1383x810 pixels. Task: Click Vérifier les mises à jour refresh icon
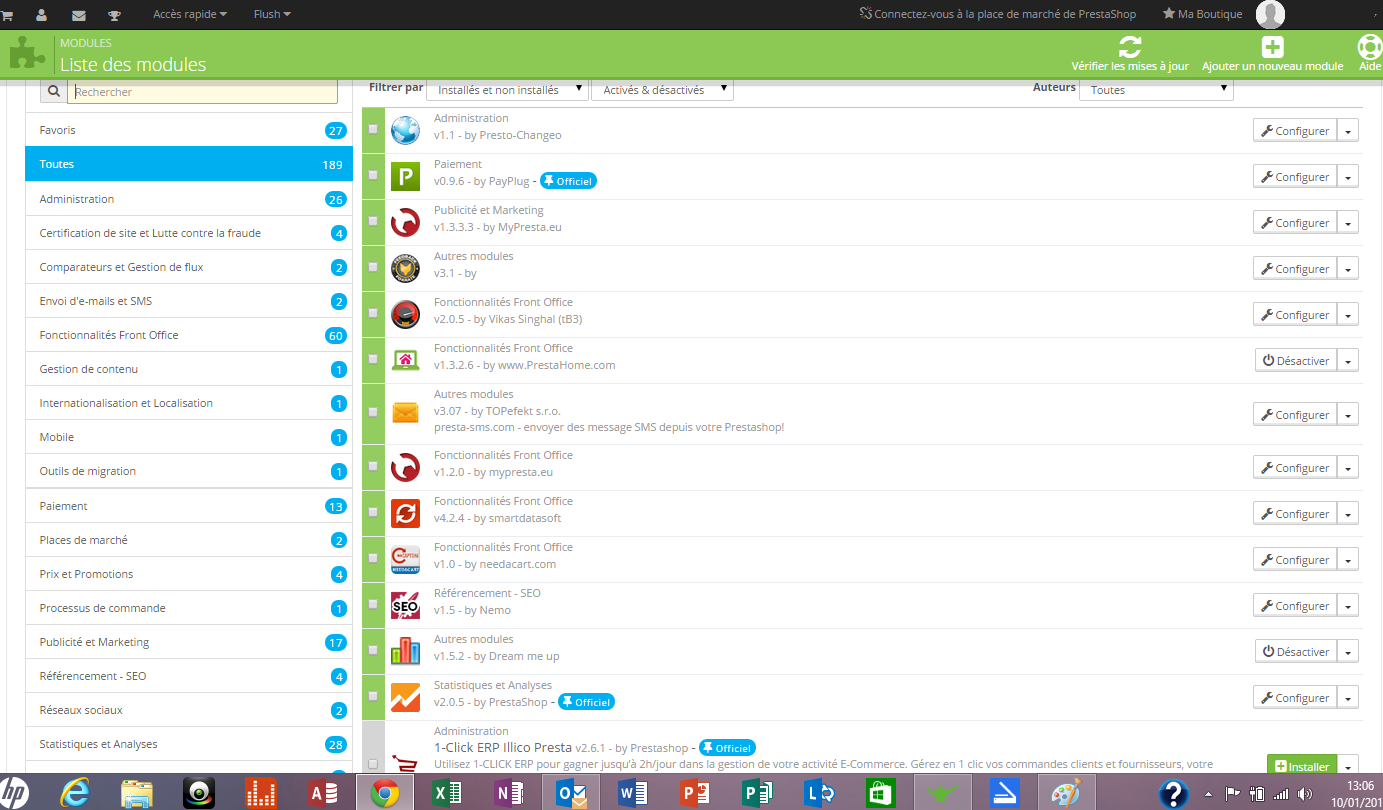click(1130, 47)
